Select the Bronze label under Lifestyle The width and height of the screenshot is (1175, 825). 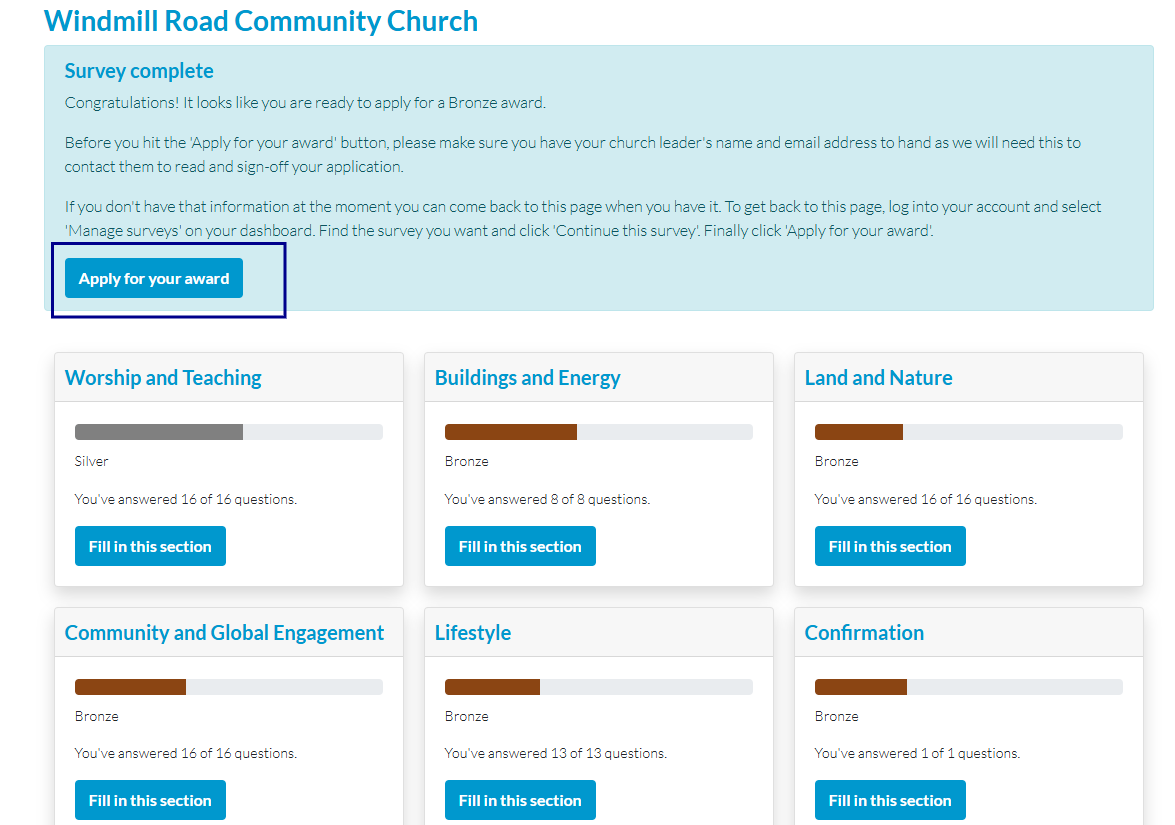(466, 716)
